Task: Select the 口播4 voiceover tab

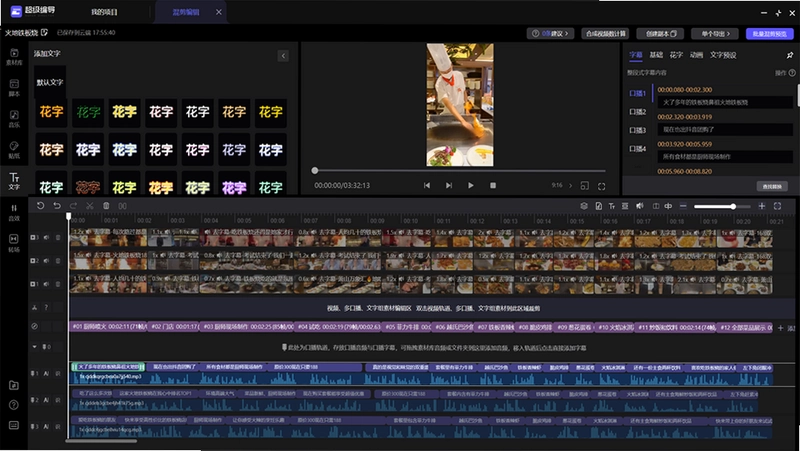Action: 638,149
